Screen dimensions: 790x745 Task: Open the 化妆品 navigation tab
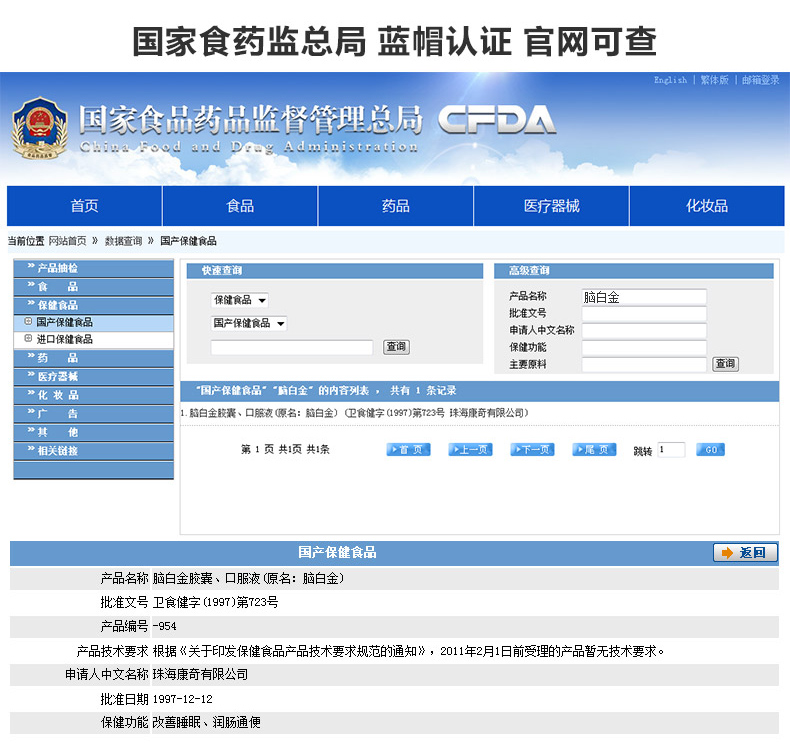pos(707,206)
